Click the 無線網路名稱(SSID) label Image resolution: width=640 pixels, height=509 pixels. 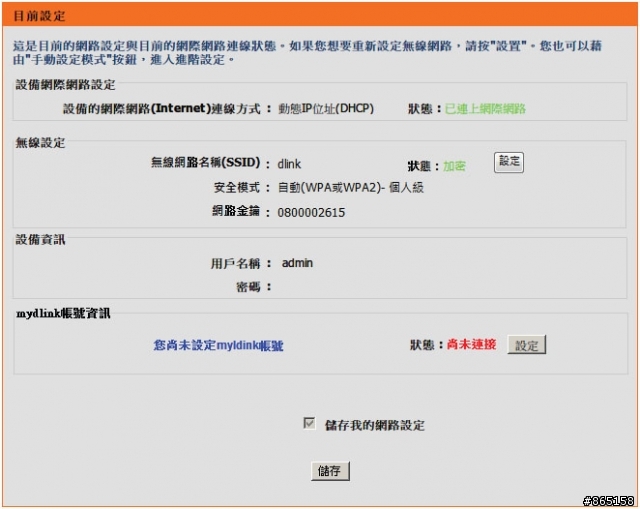point(205,162)
